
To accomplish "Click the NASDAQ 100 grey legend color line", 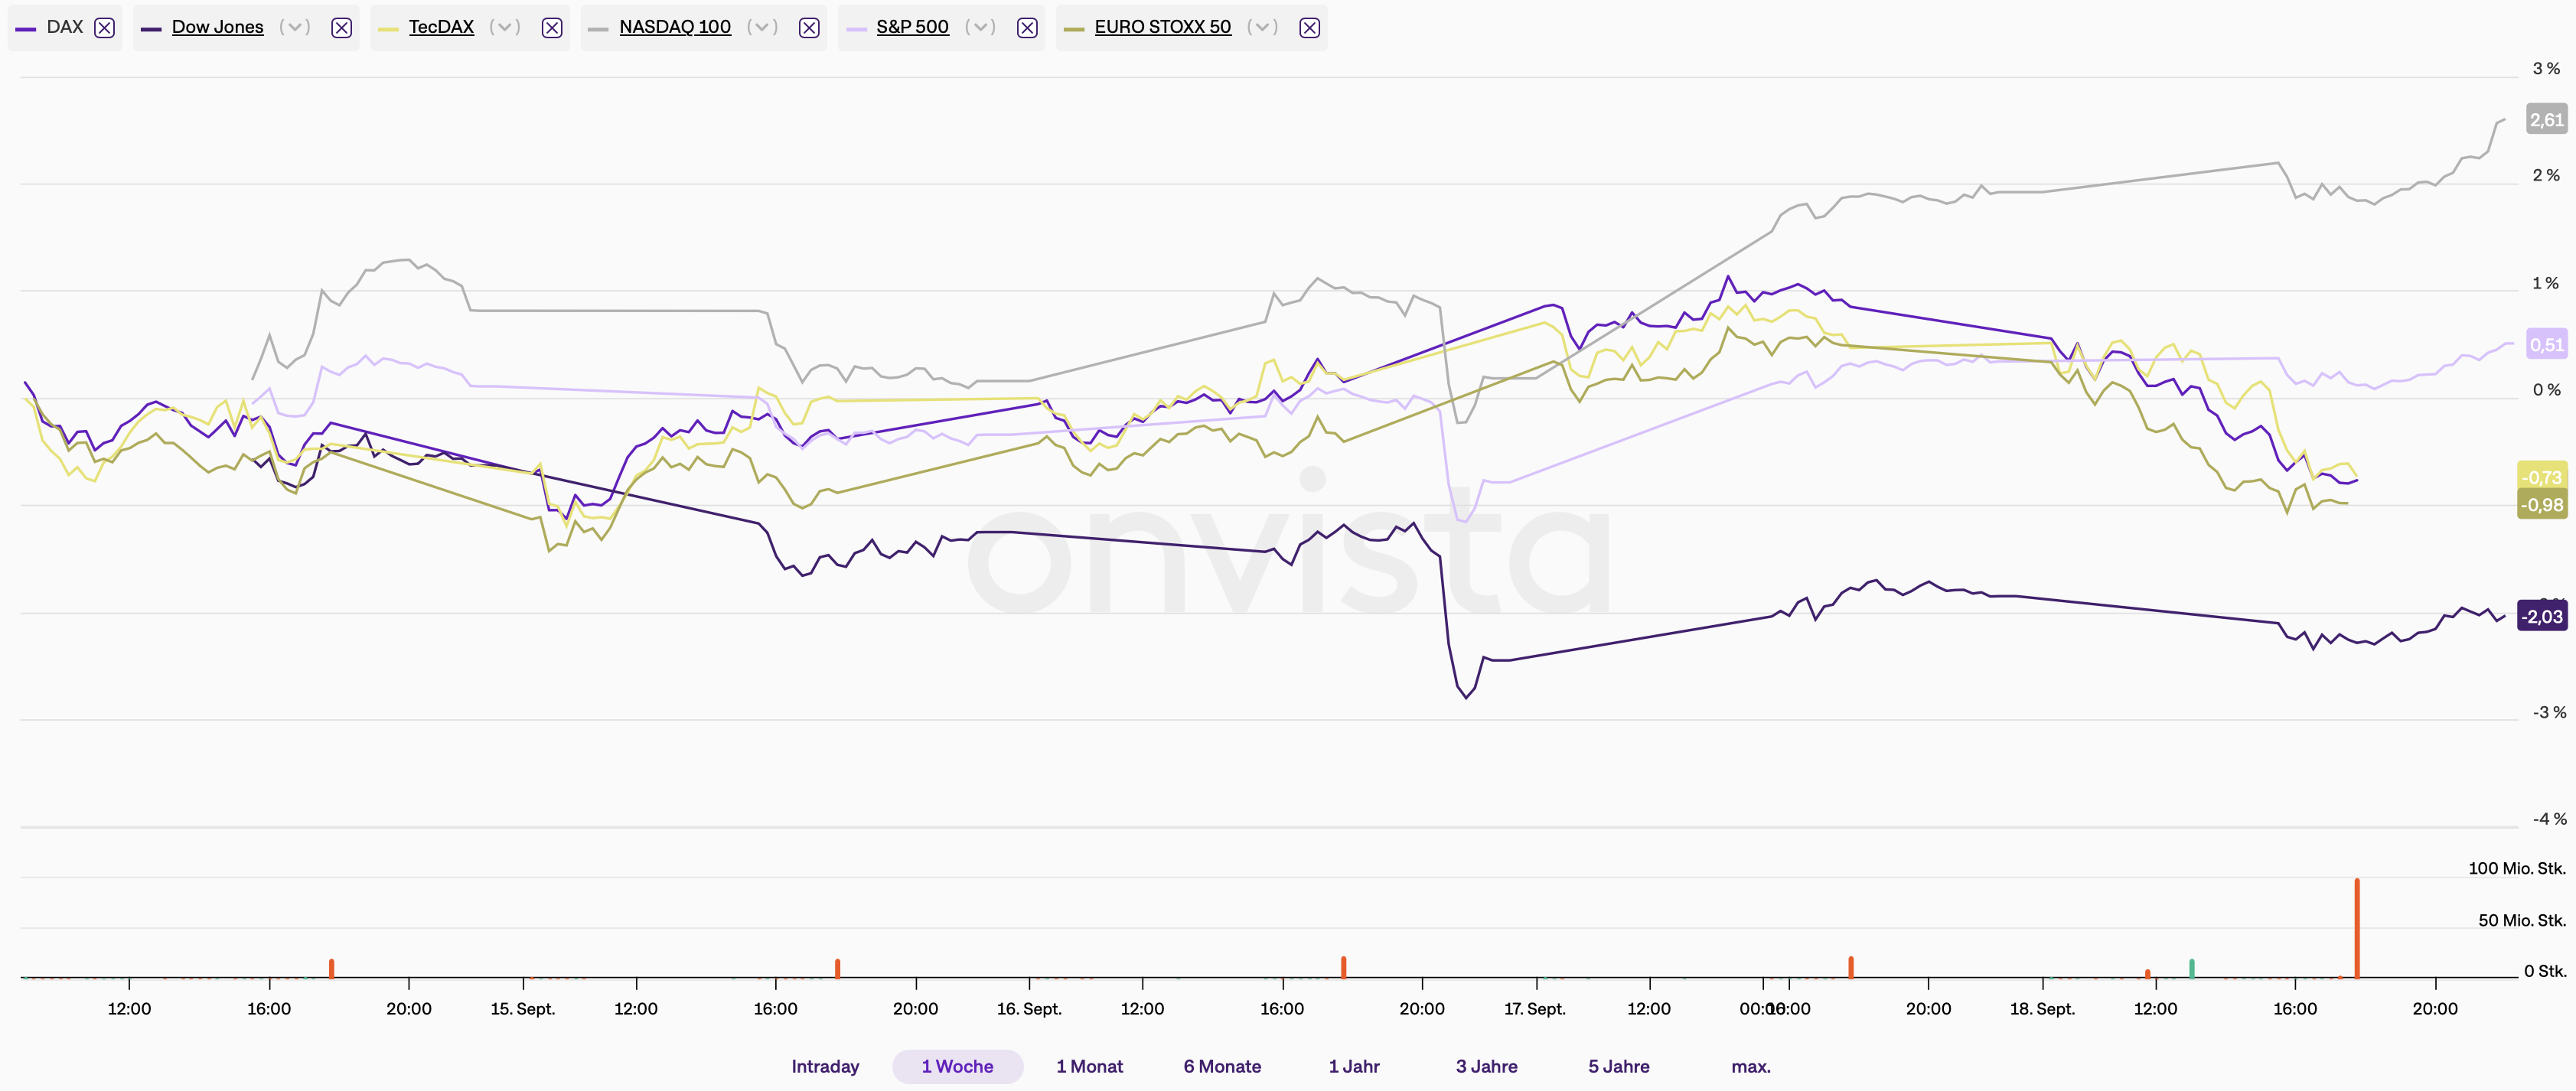I will tap(598, 29).
